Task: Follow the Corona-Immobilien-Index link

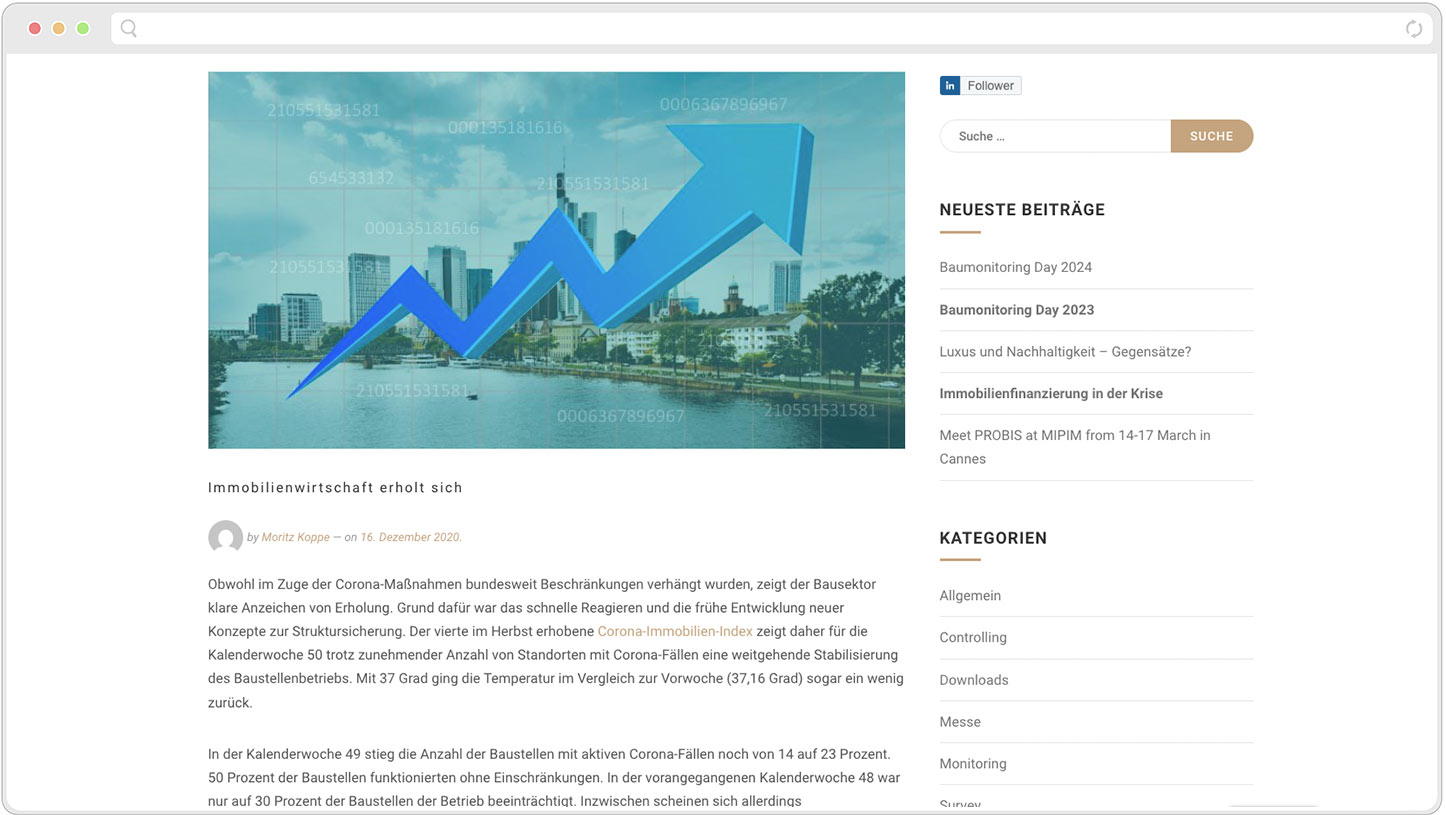Action: (x=674, y=632)
